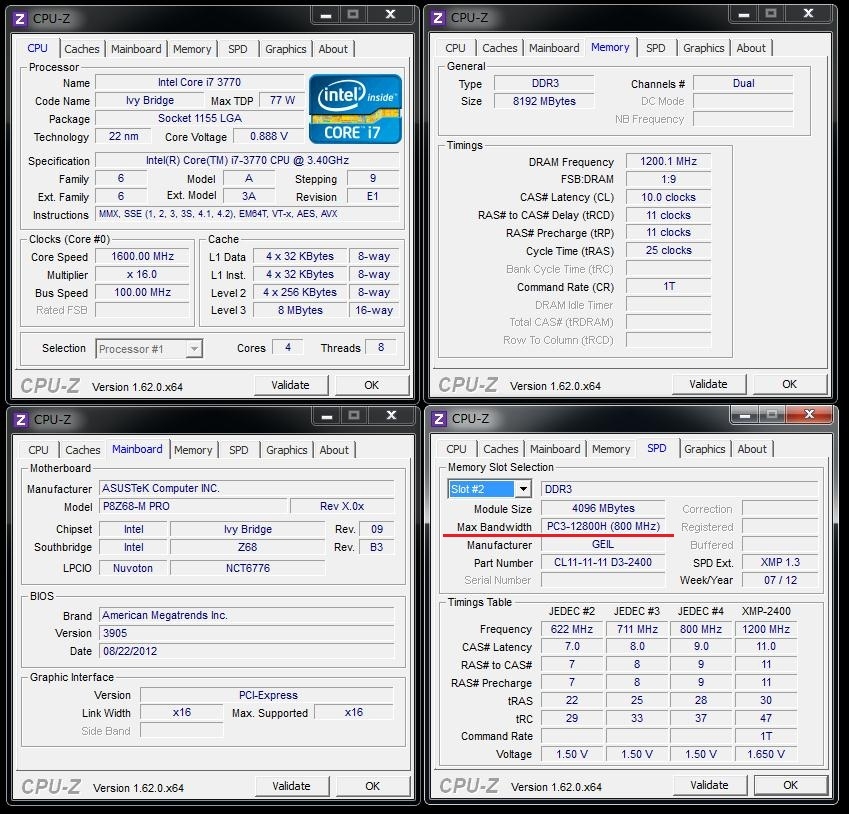Viewport: 849px width, 814px height.
Task: Click the Channels # value Dual
Action: coord(743,83)
